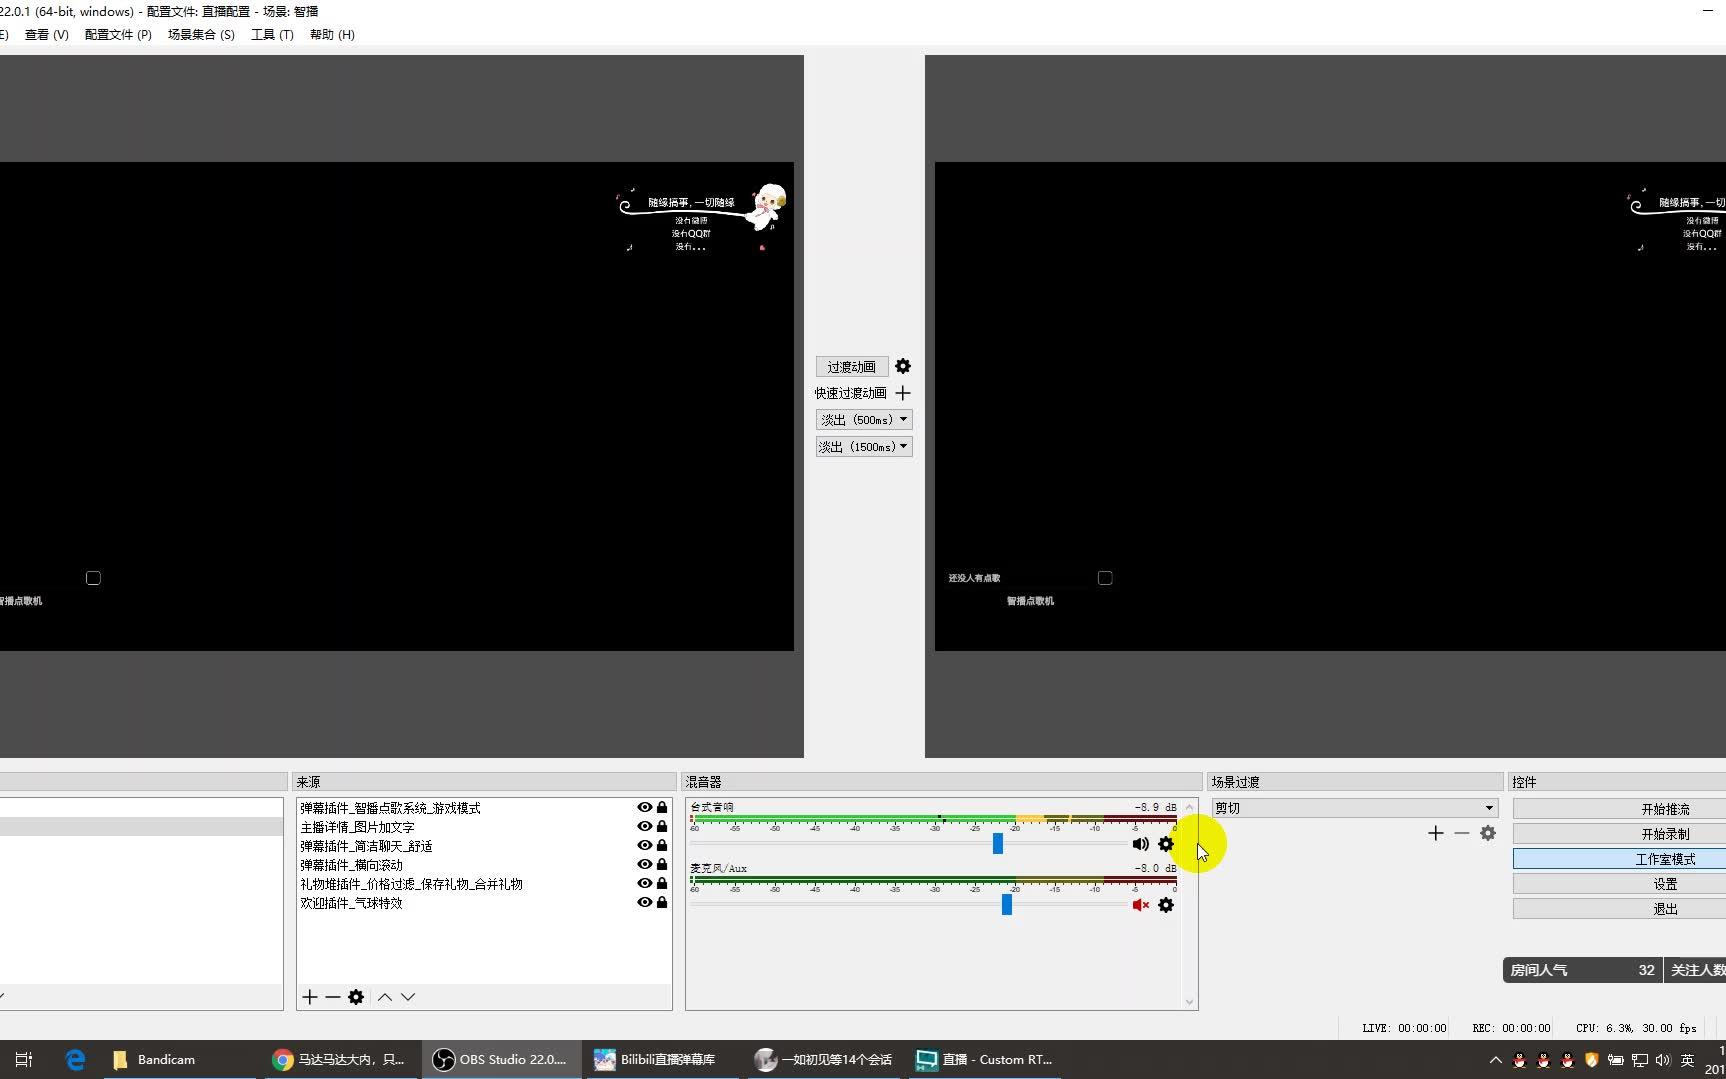Click lock icon for 弹幕插件_智播点歌系统_游戏模式

(x=662, y=808)
